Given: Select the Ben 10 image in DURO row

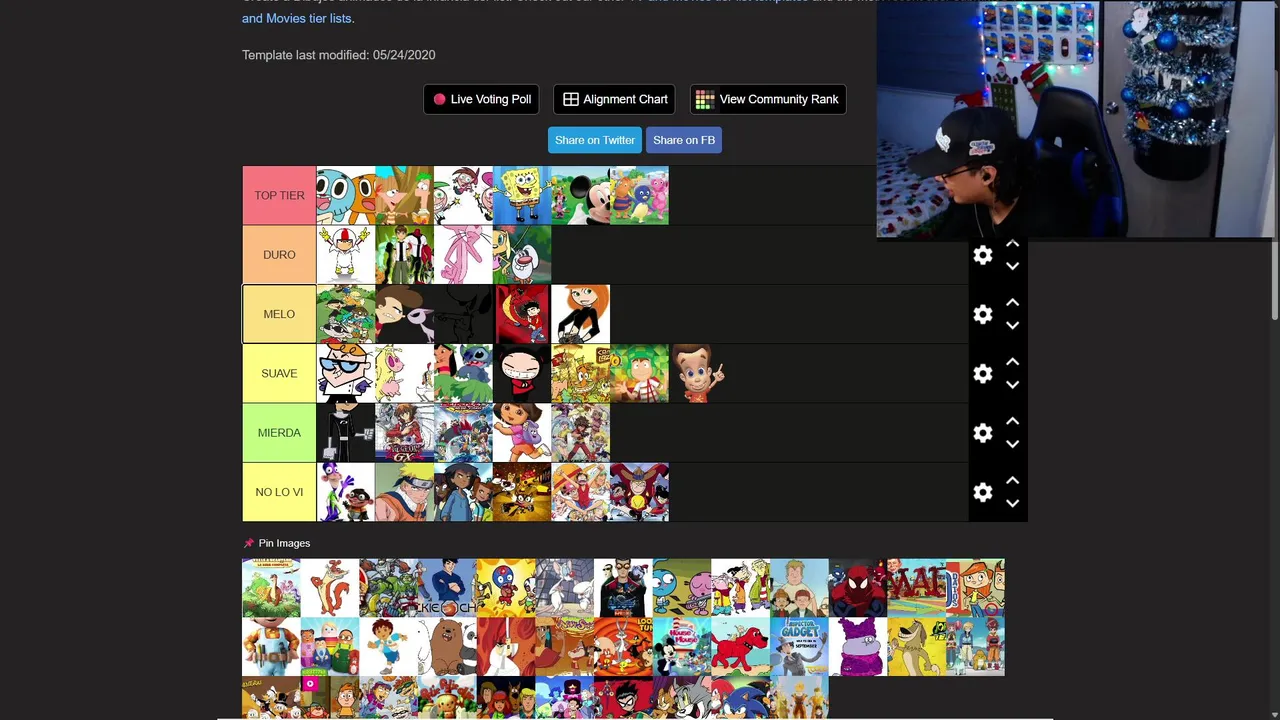Looking at the screenshot, I should [x=404, y=255].
